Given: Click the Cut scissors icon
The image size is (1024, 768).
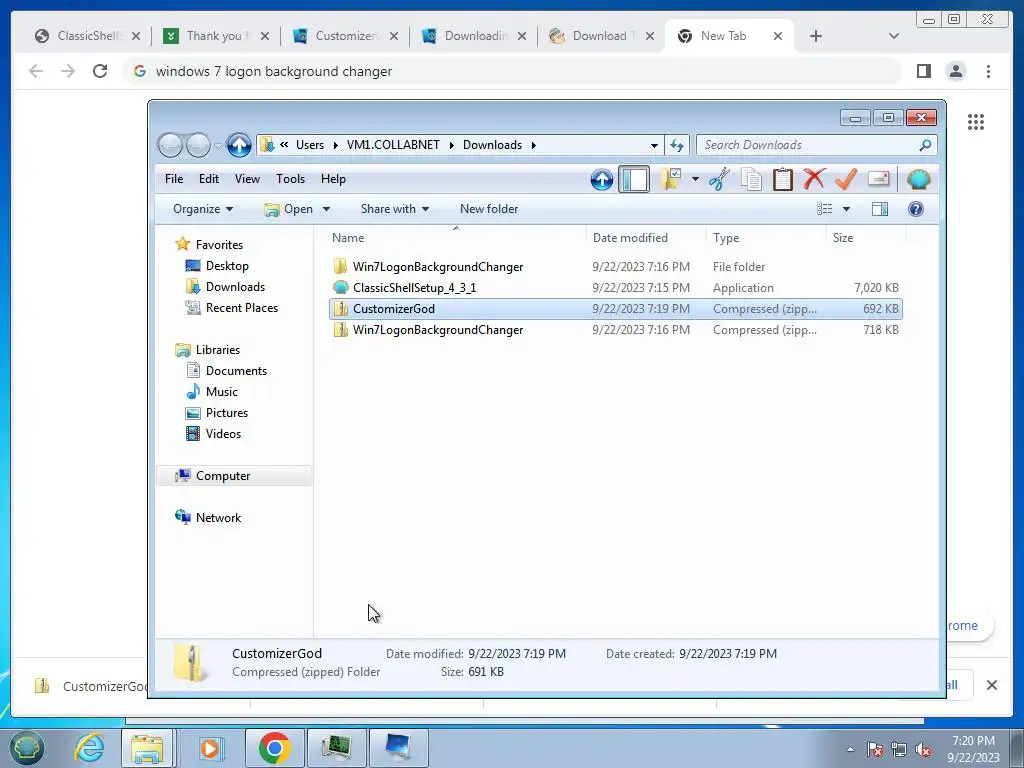Looking at the screenshot, I should pyautogui.click(x=719, y=179).
